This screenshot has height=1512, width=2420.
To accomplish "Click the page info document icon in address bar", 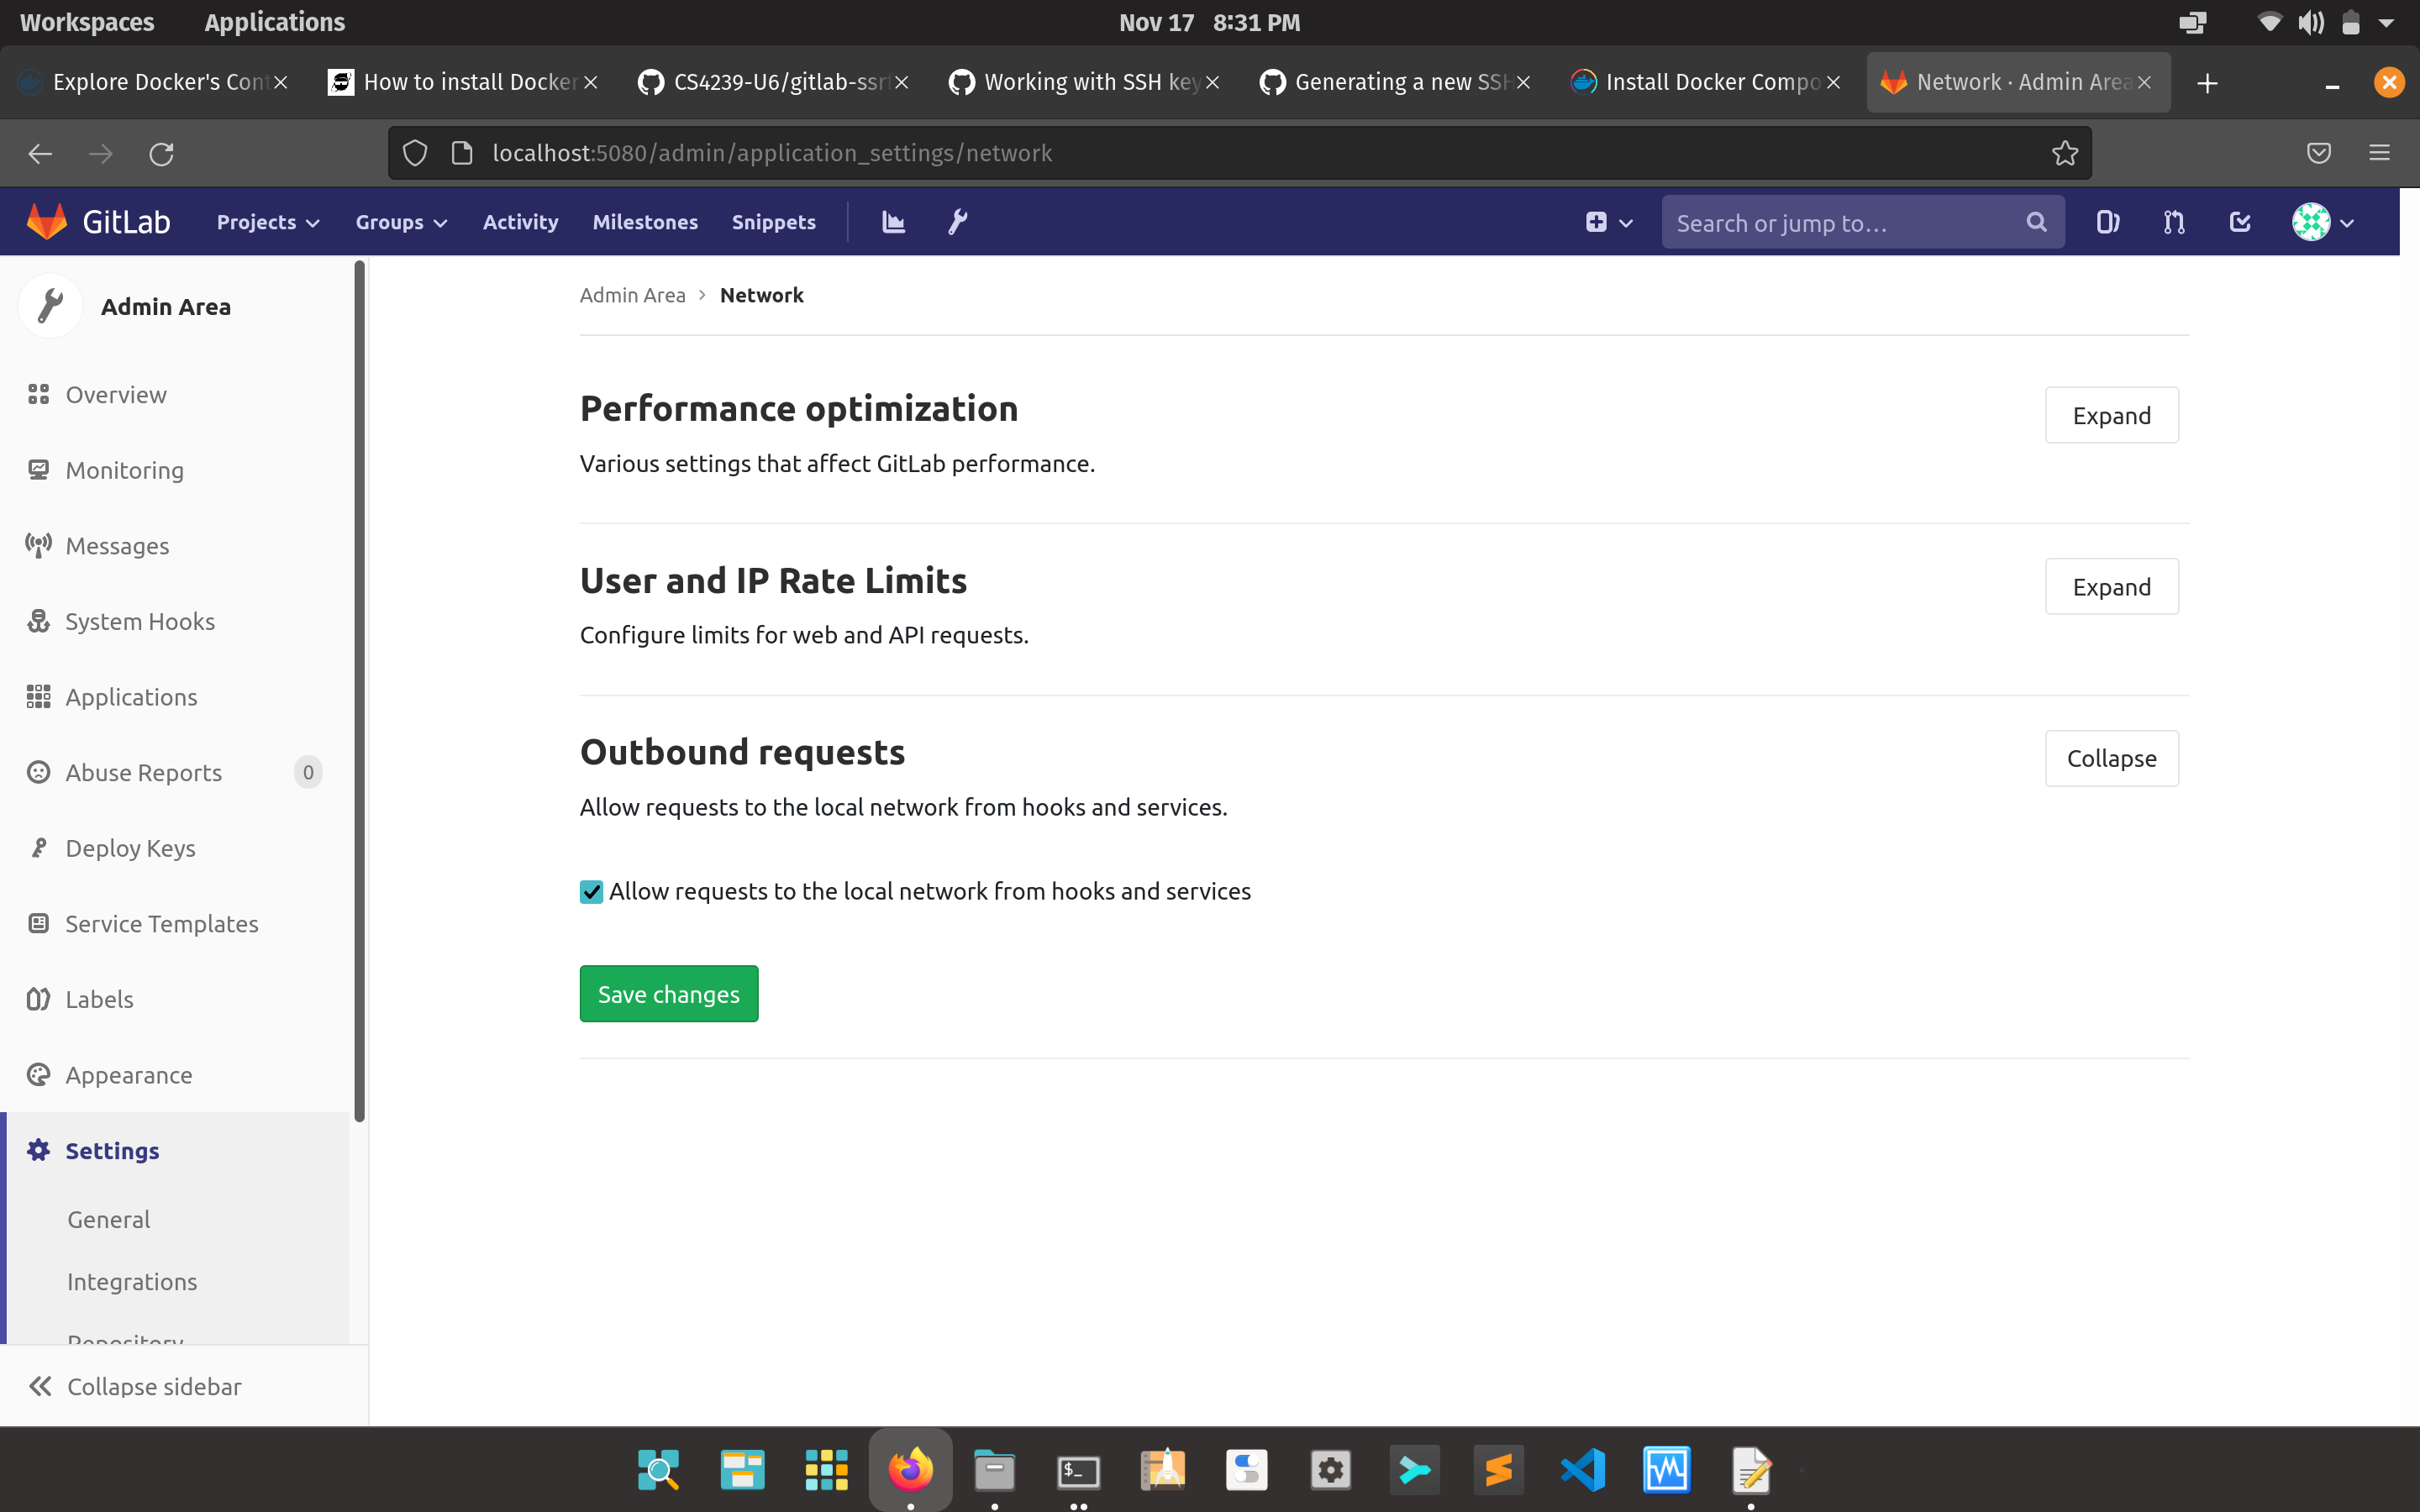I will [x=461, y=153].
